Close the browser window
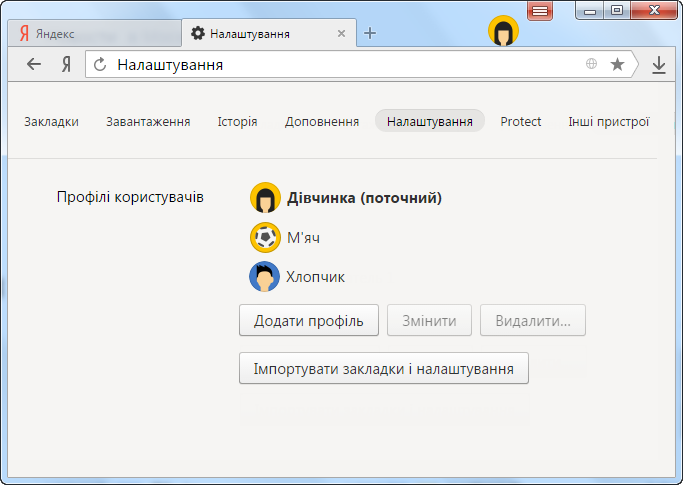This screenshot has height=485, width=683. point(654,10)
